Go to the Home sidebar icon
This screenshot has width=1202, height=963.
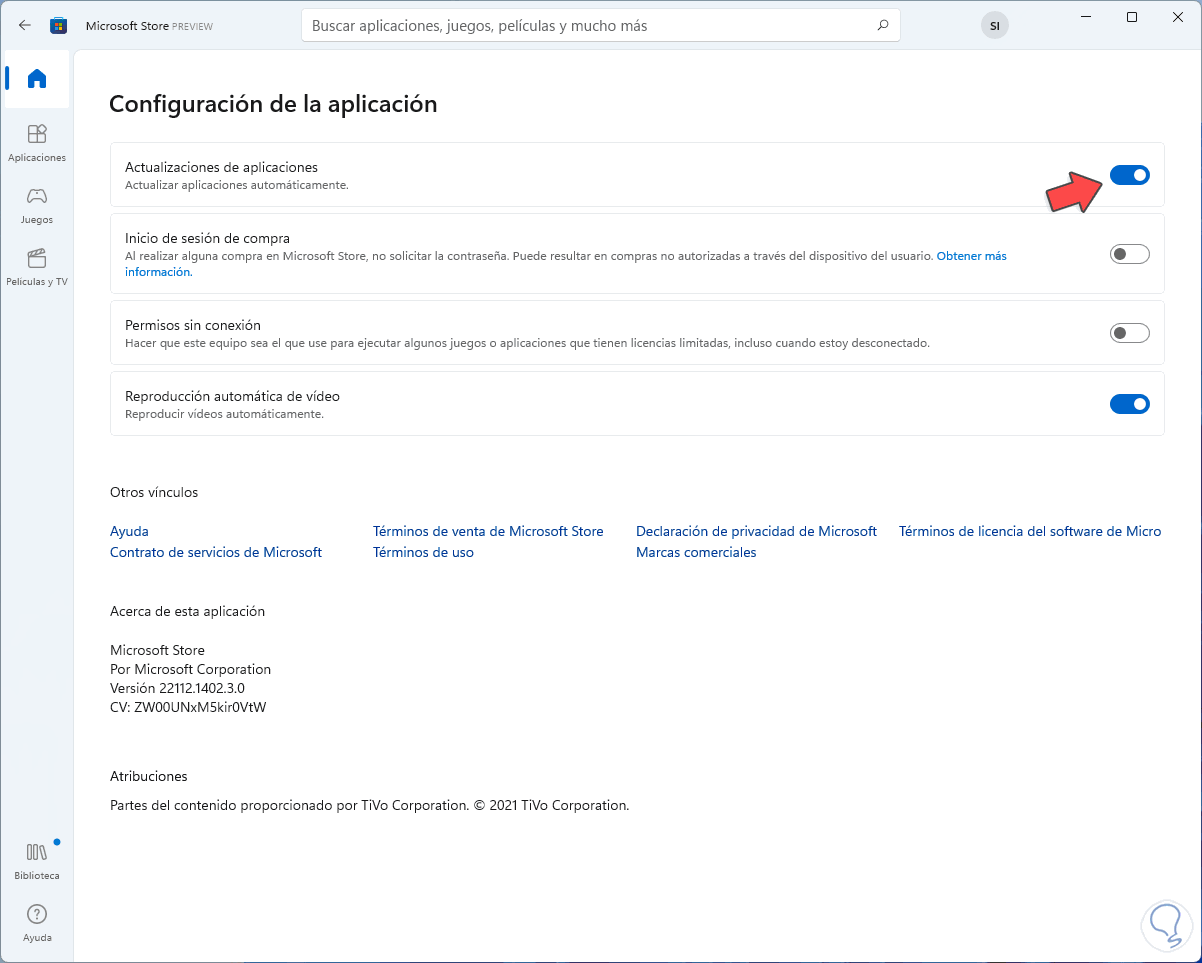coord(37,79)
